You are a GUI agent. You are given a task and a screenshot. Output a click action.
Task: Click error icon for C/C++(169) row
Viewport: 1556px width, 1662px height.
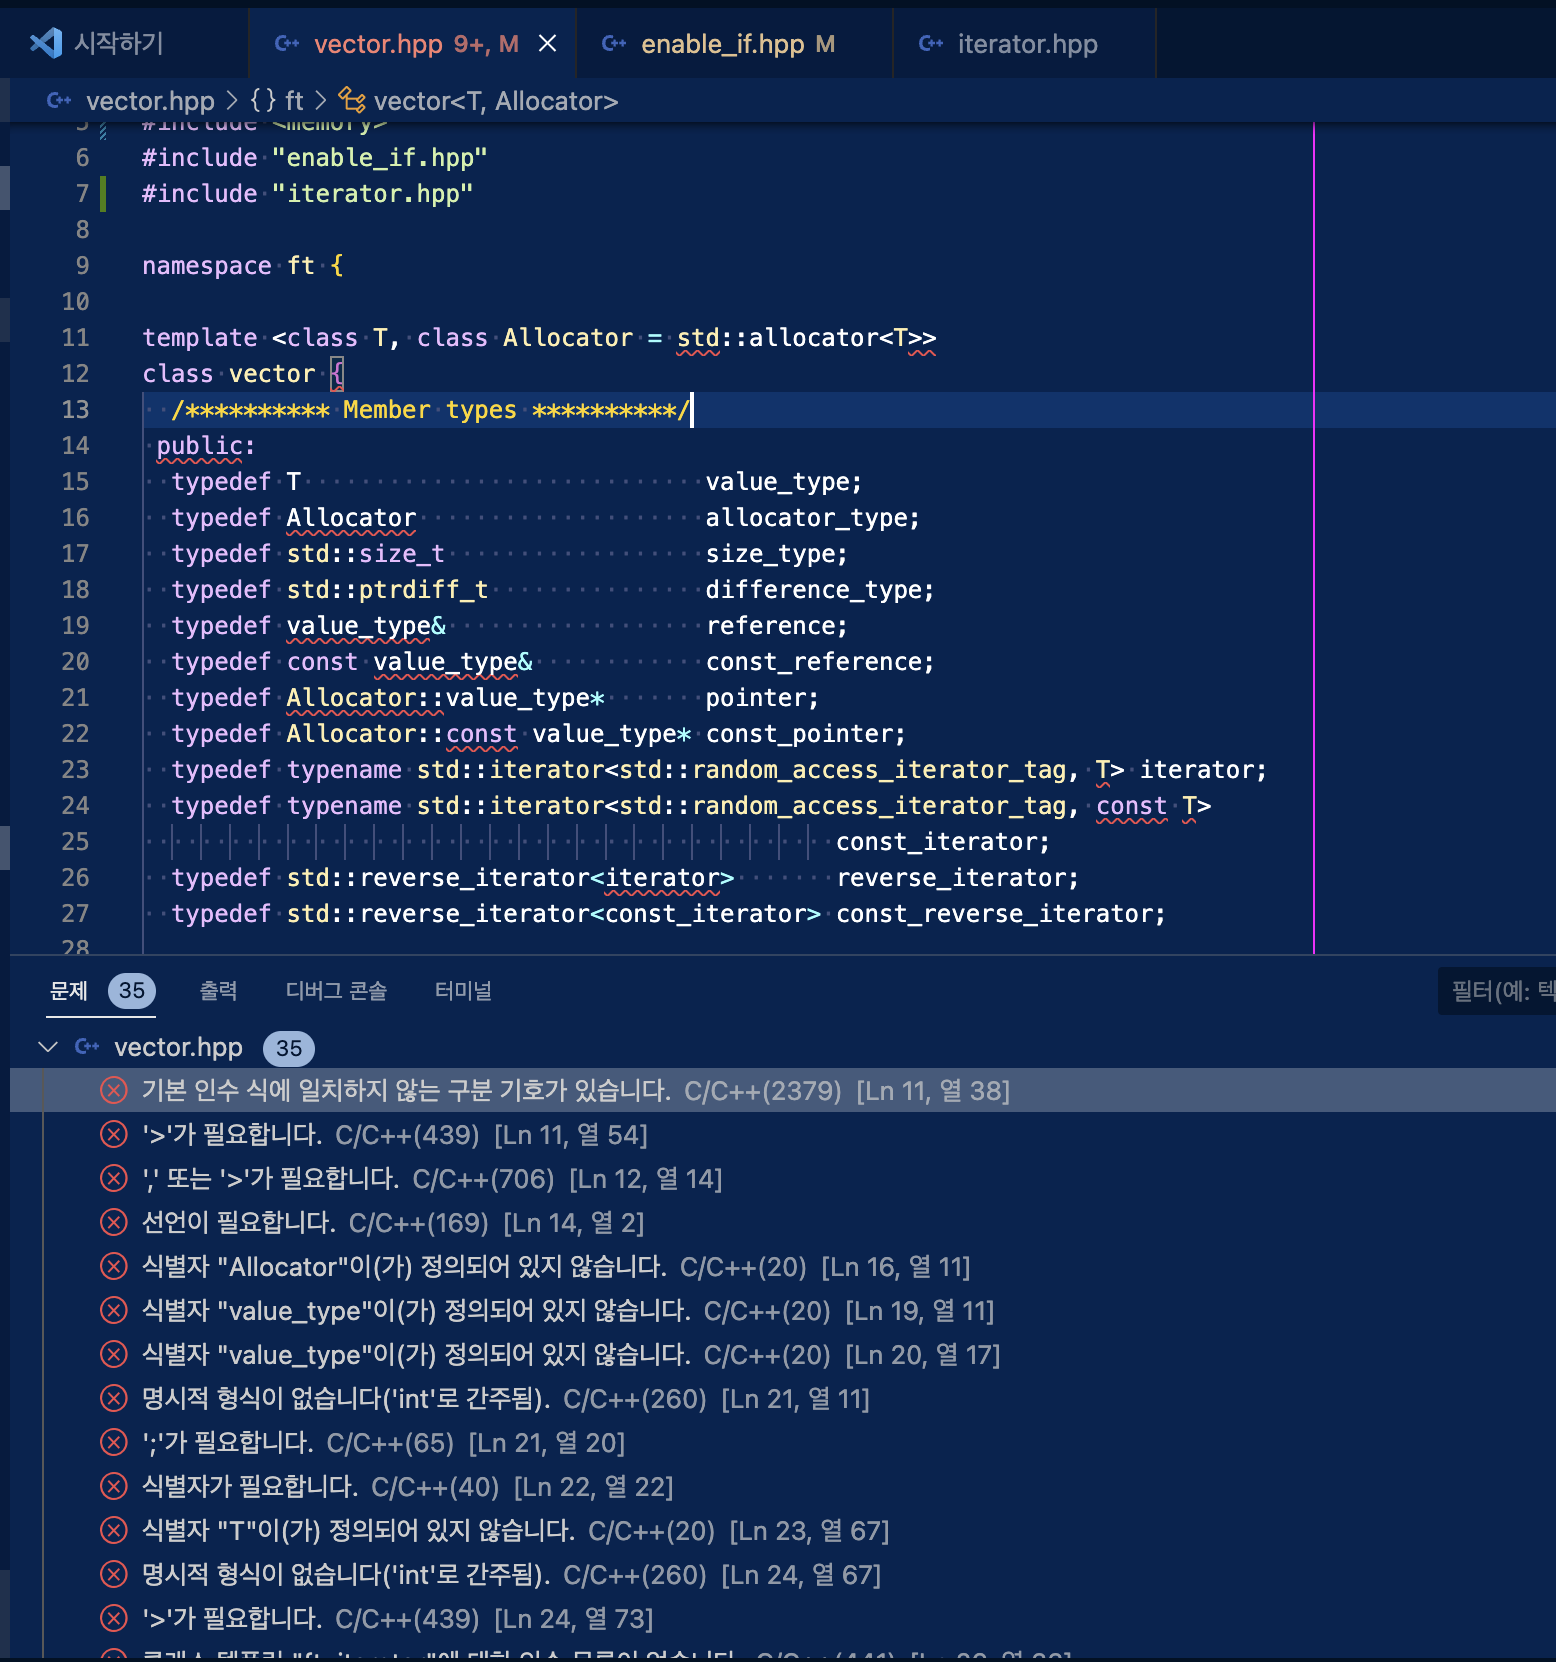pos(114,1222)
